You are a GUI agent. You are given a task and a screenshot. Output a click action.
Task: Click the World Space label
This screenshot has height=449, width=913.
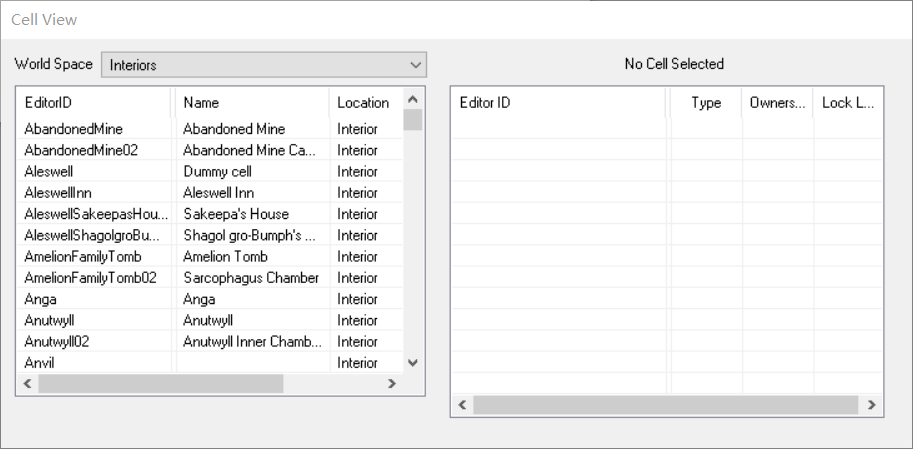[x=54, y=63]
